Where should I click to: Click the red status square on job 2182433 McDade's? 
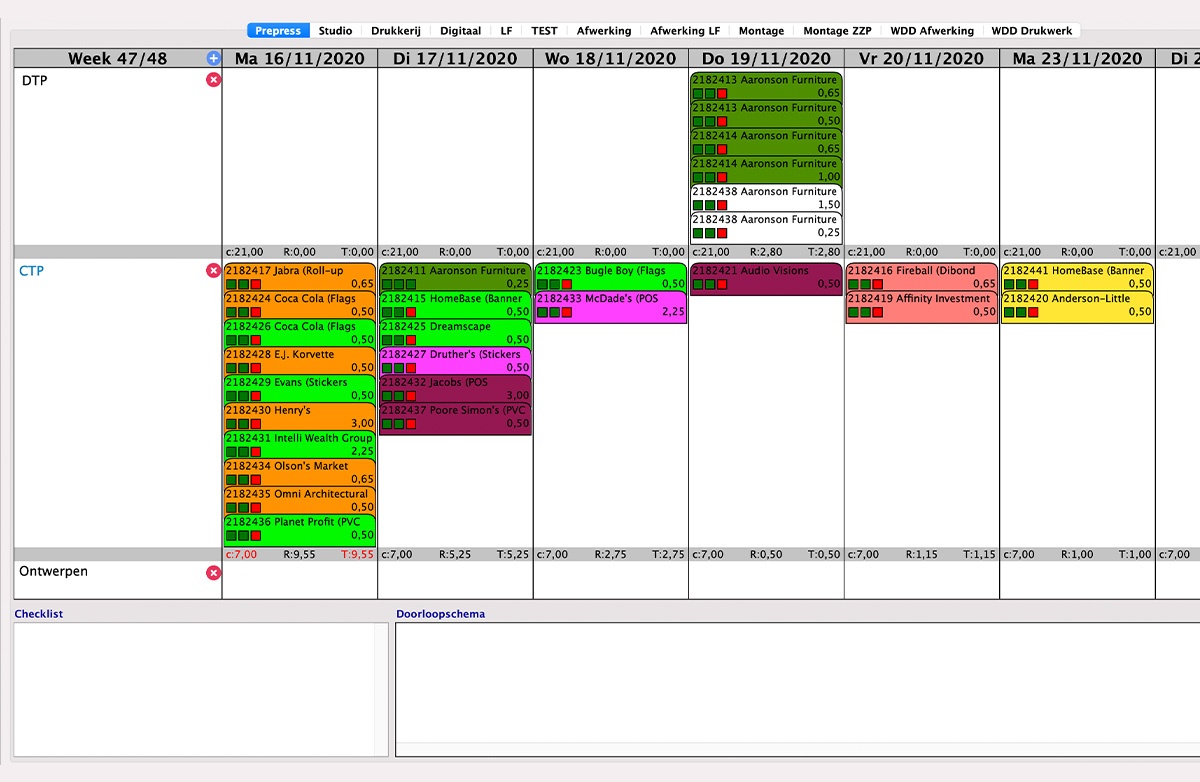point(566,312)
